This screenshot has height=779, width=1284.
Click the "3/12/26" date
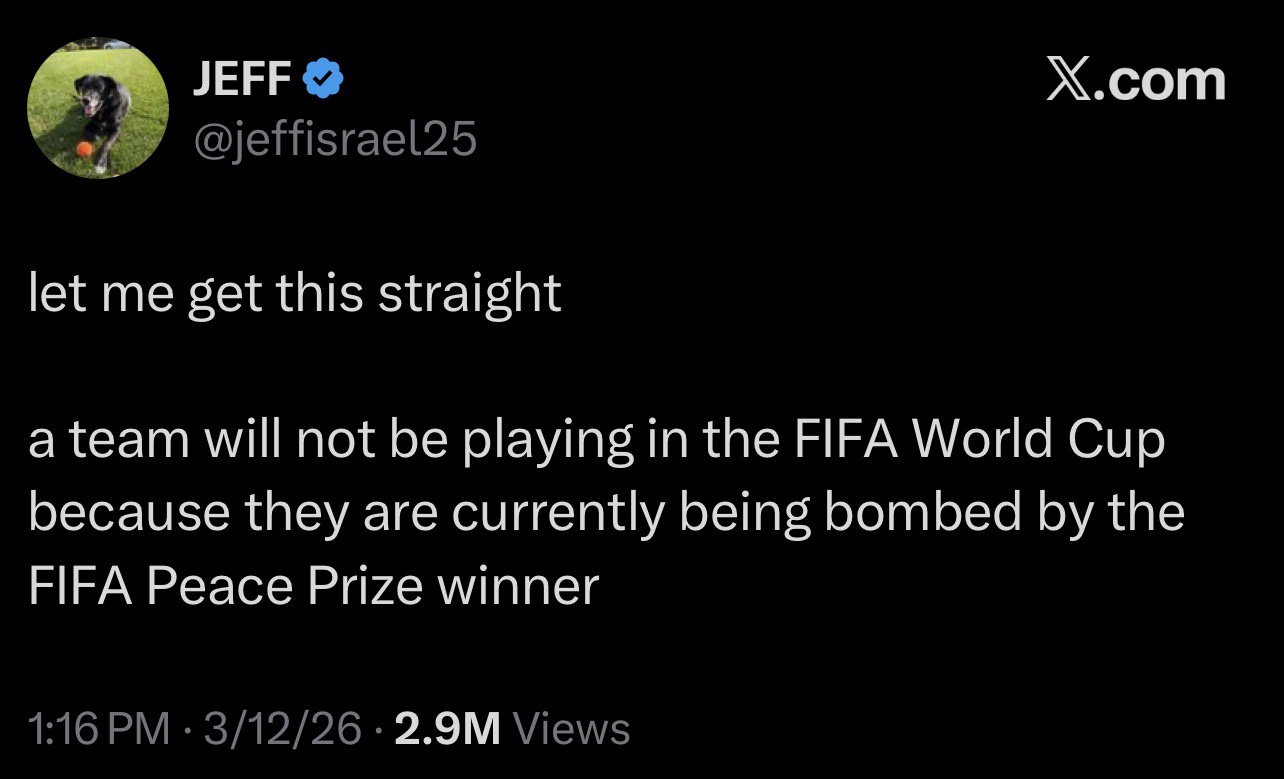pyautogui.click(x=283, y=729)
